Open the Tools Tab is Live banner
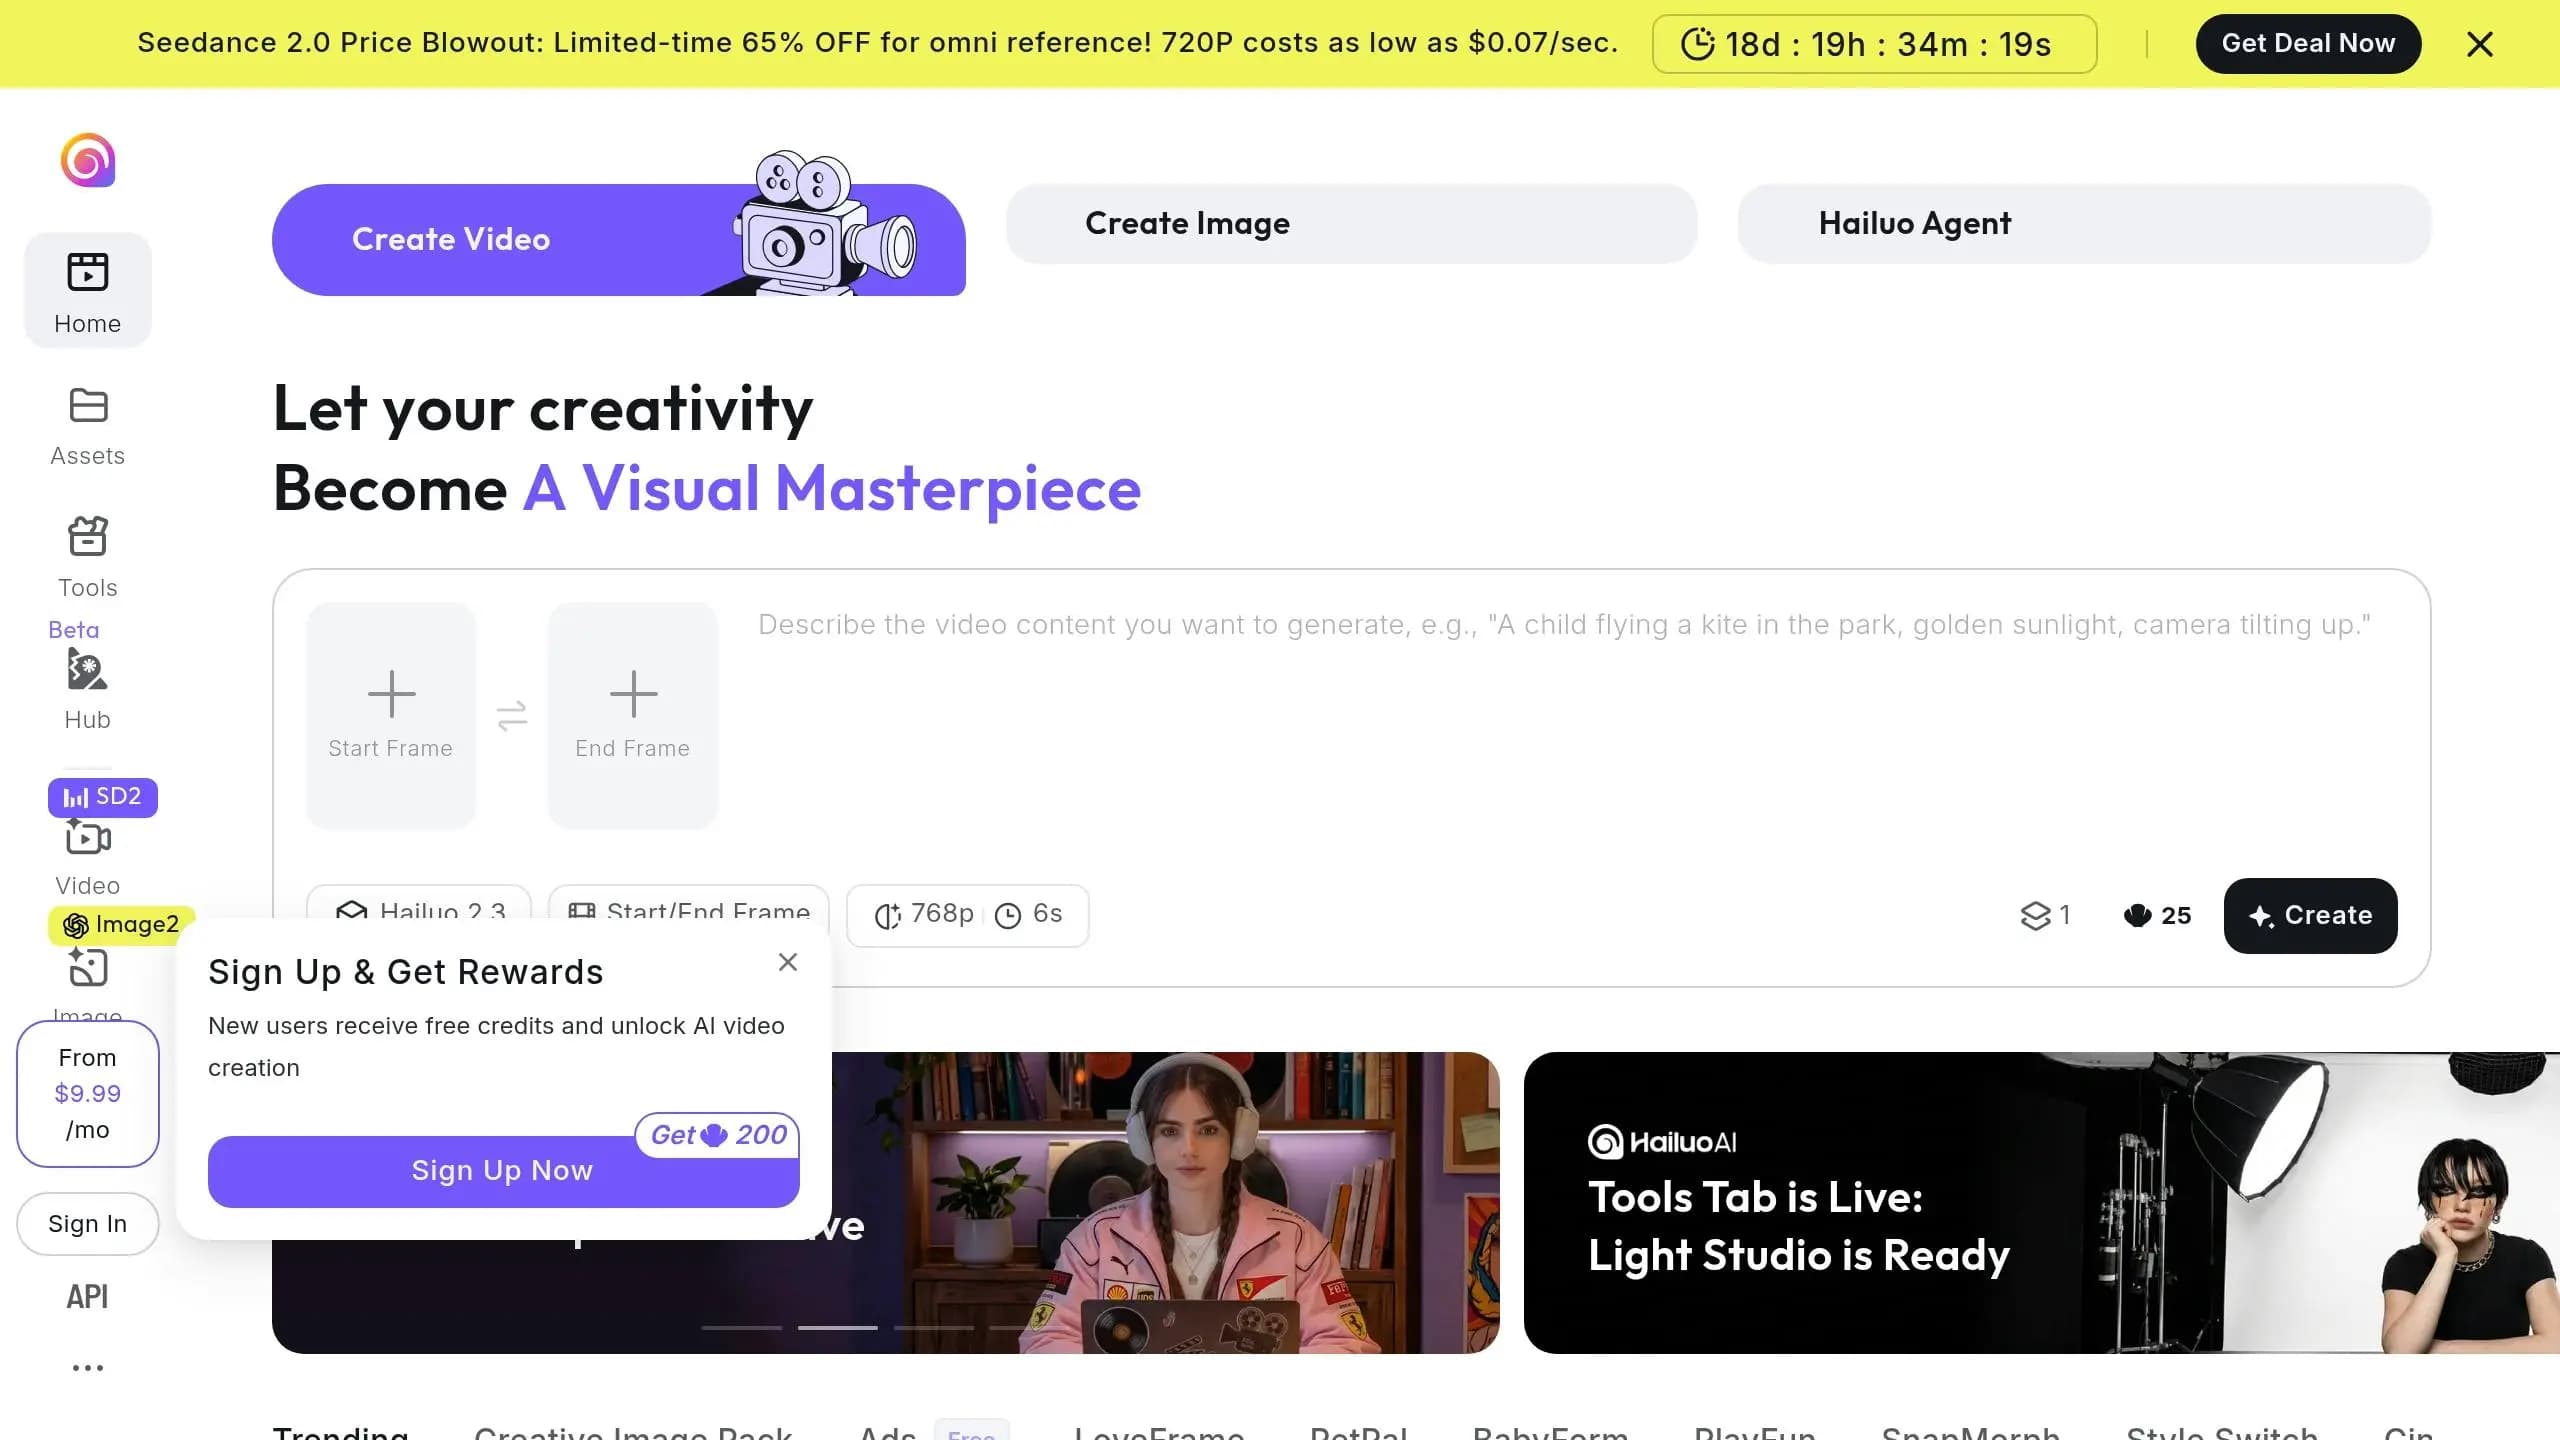Image resolution: width=2560 pixels, height=1440 pixels. tap(2042, 1203)
